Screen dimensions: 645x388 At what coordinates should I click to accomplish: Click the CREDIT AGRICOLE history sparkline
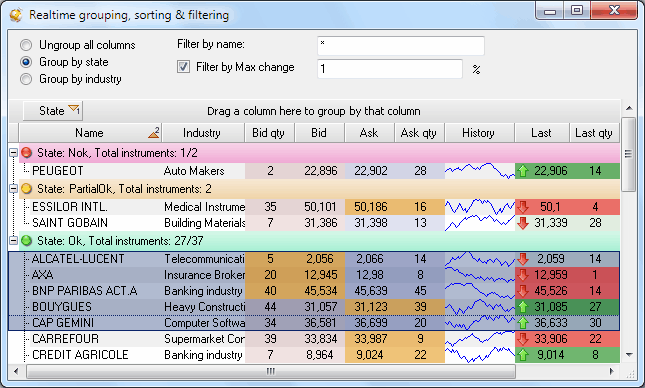pos(480,355)
